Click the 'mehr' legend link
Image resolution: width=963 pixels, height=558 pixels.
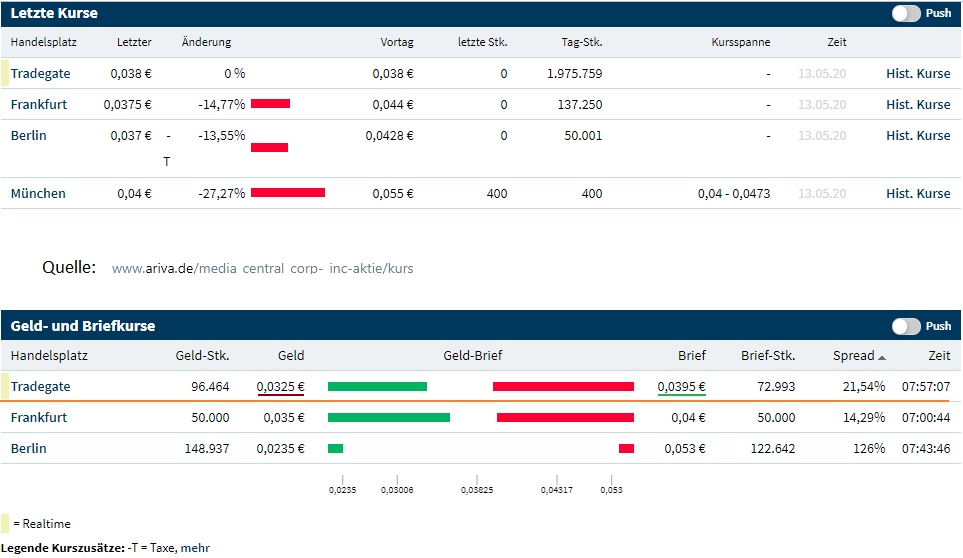[x=195, y=548]
